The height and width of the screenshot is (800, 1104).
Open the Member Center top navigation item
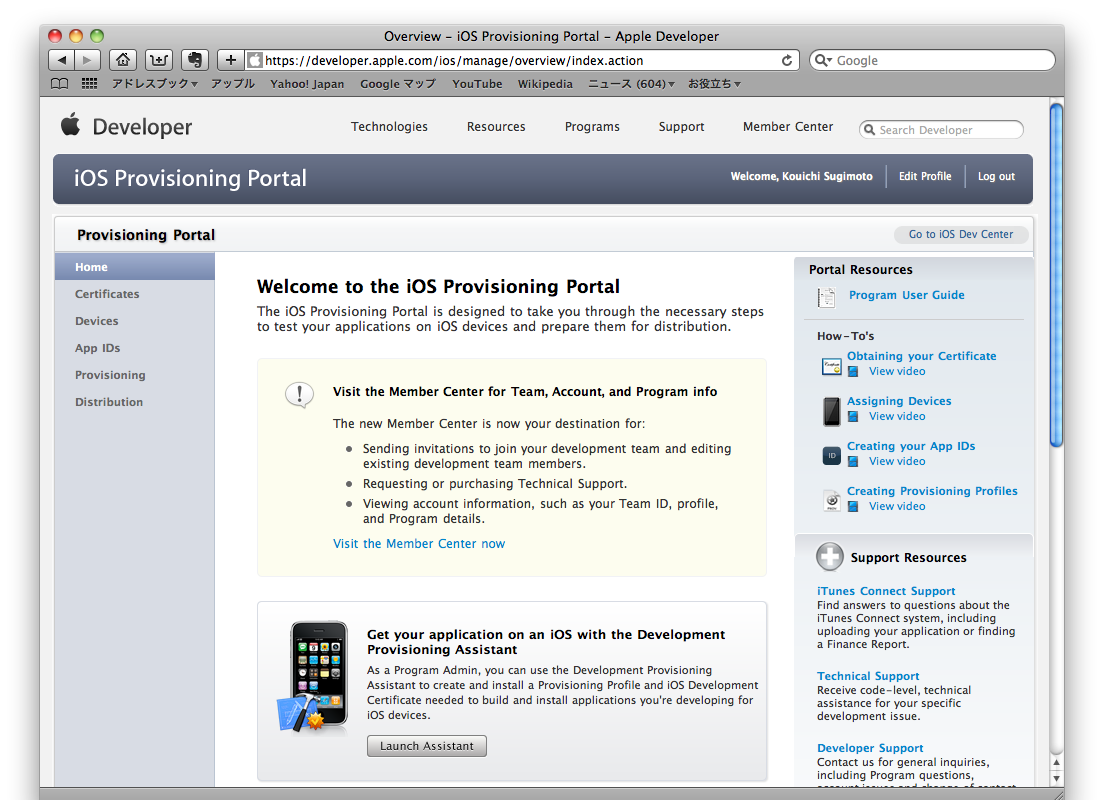click(x=787, y=127)
